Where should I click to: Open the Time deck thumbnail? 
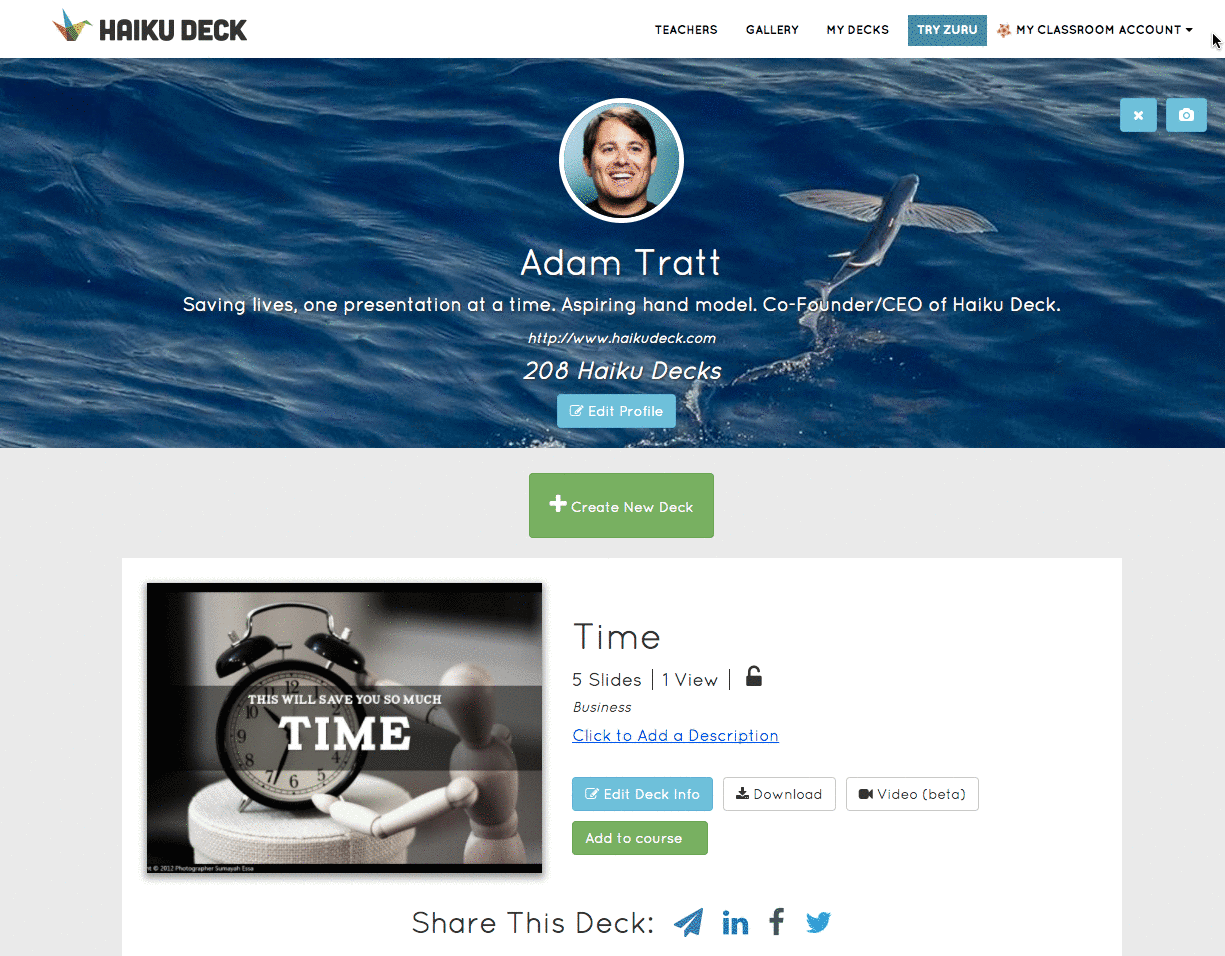coord(344,728)
